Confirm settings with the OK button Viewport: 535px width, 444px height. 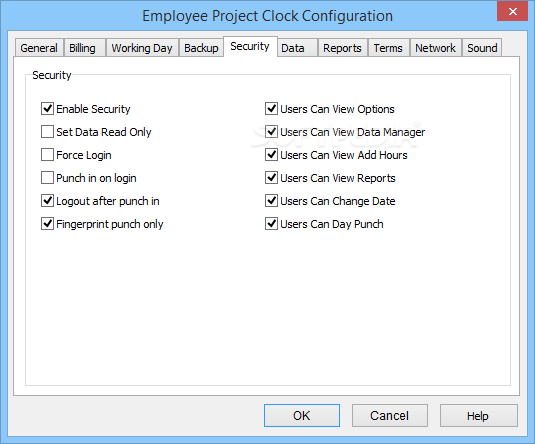[x=302, y=416]
